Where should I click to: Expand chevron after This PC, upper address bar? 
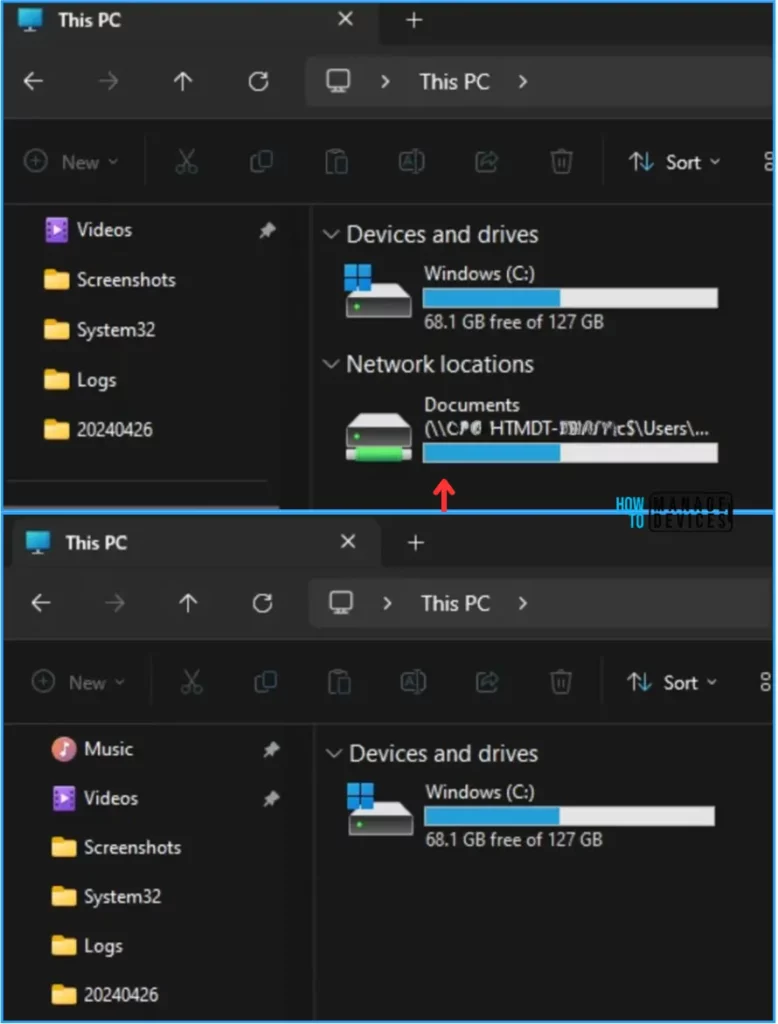523,82
